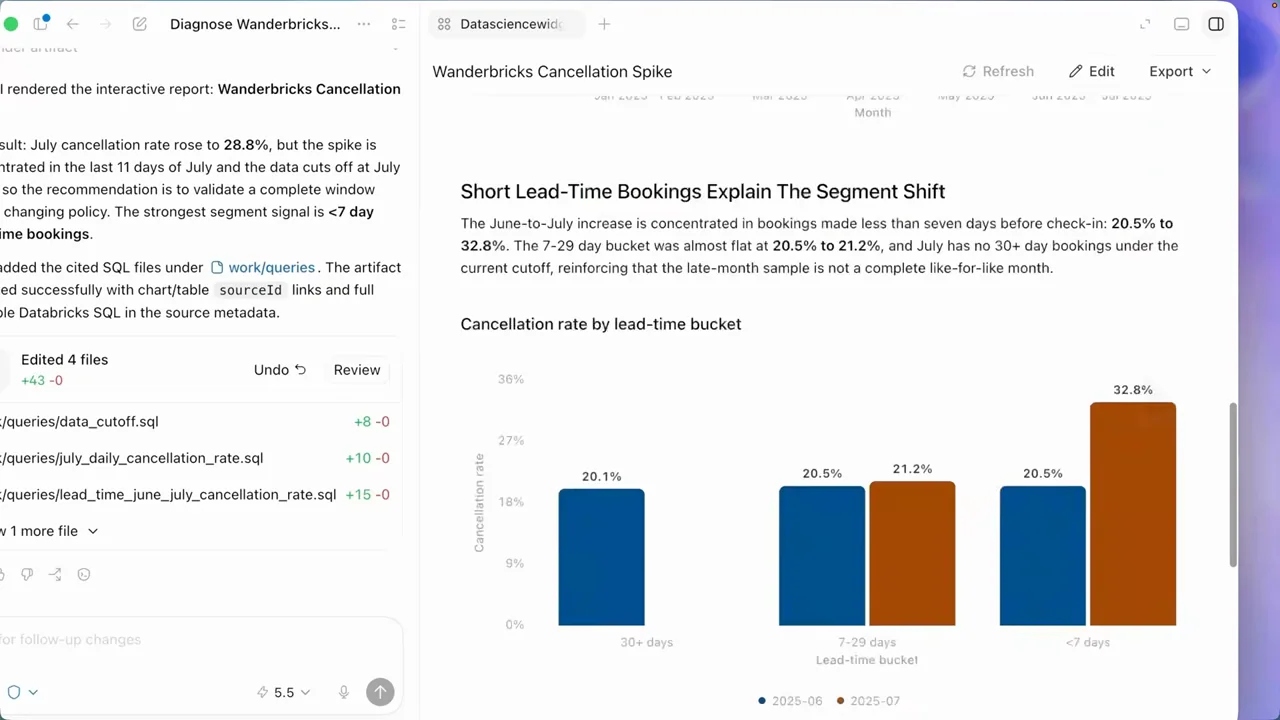The image size is (1280, 720).
Task: Give thumbs down feedback
Action: [27, 575]
